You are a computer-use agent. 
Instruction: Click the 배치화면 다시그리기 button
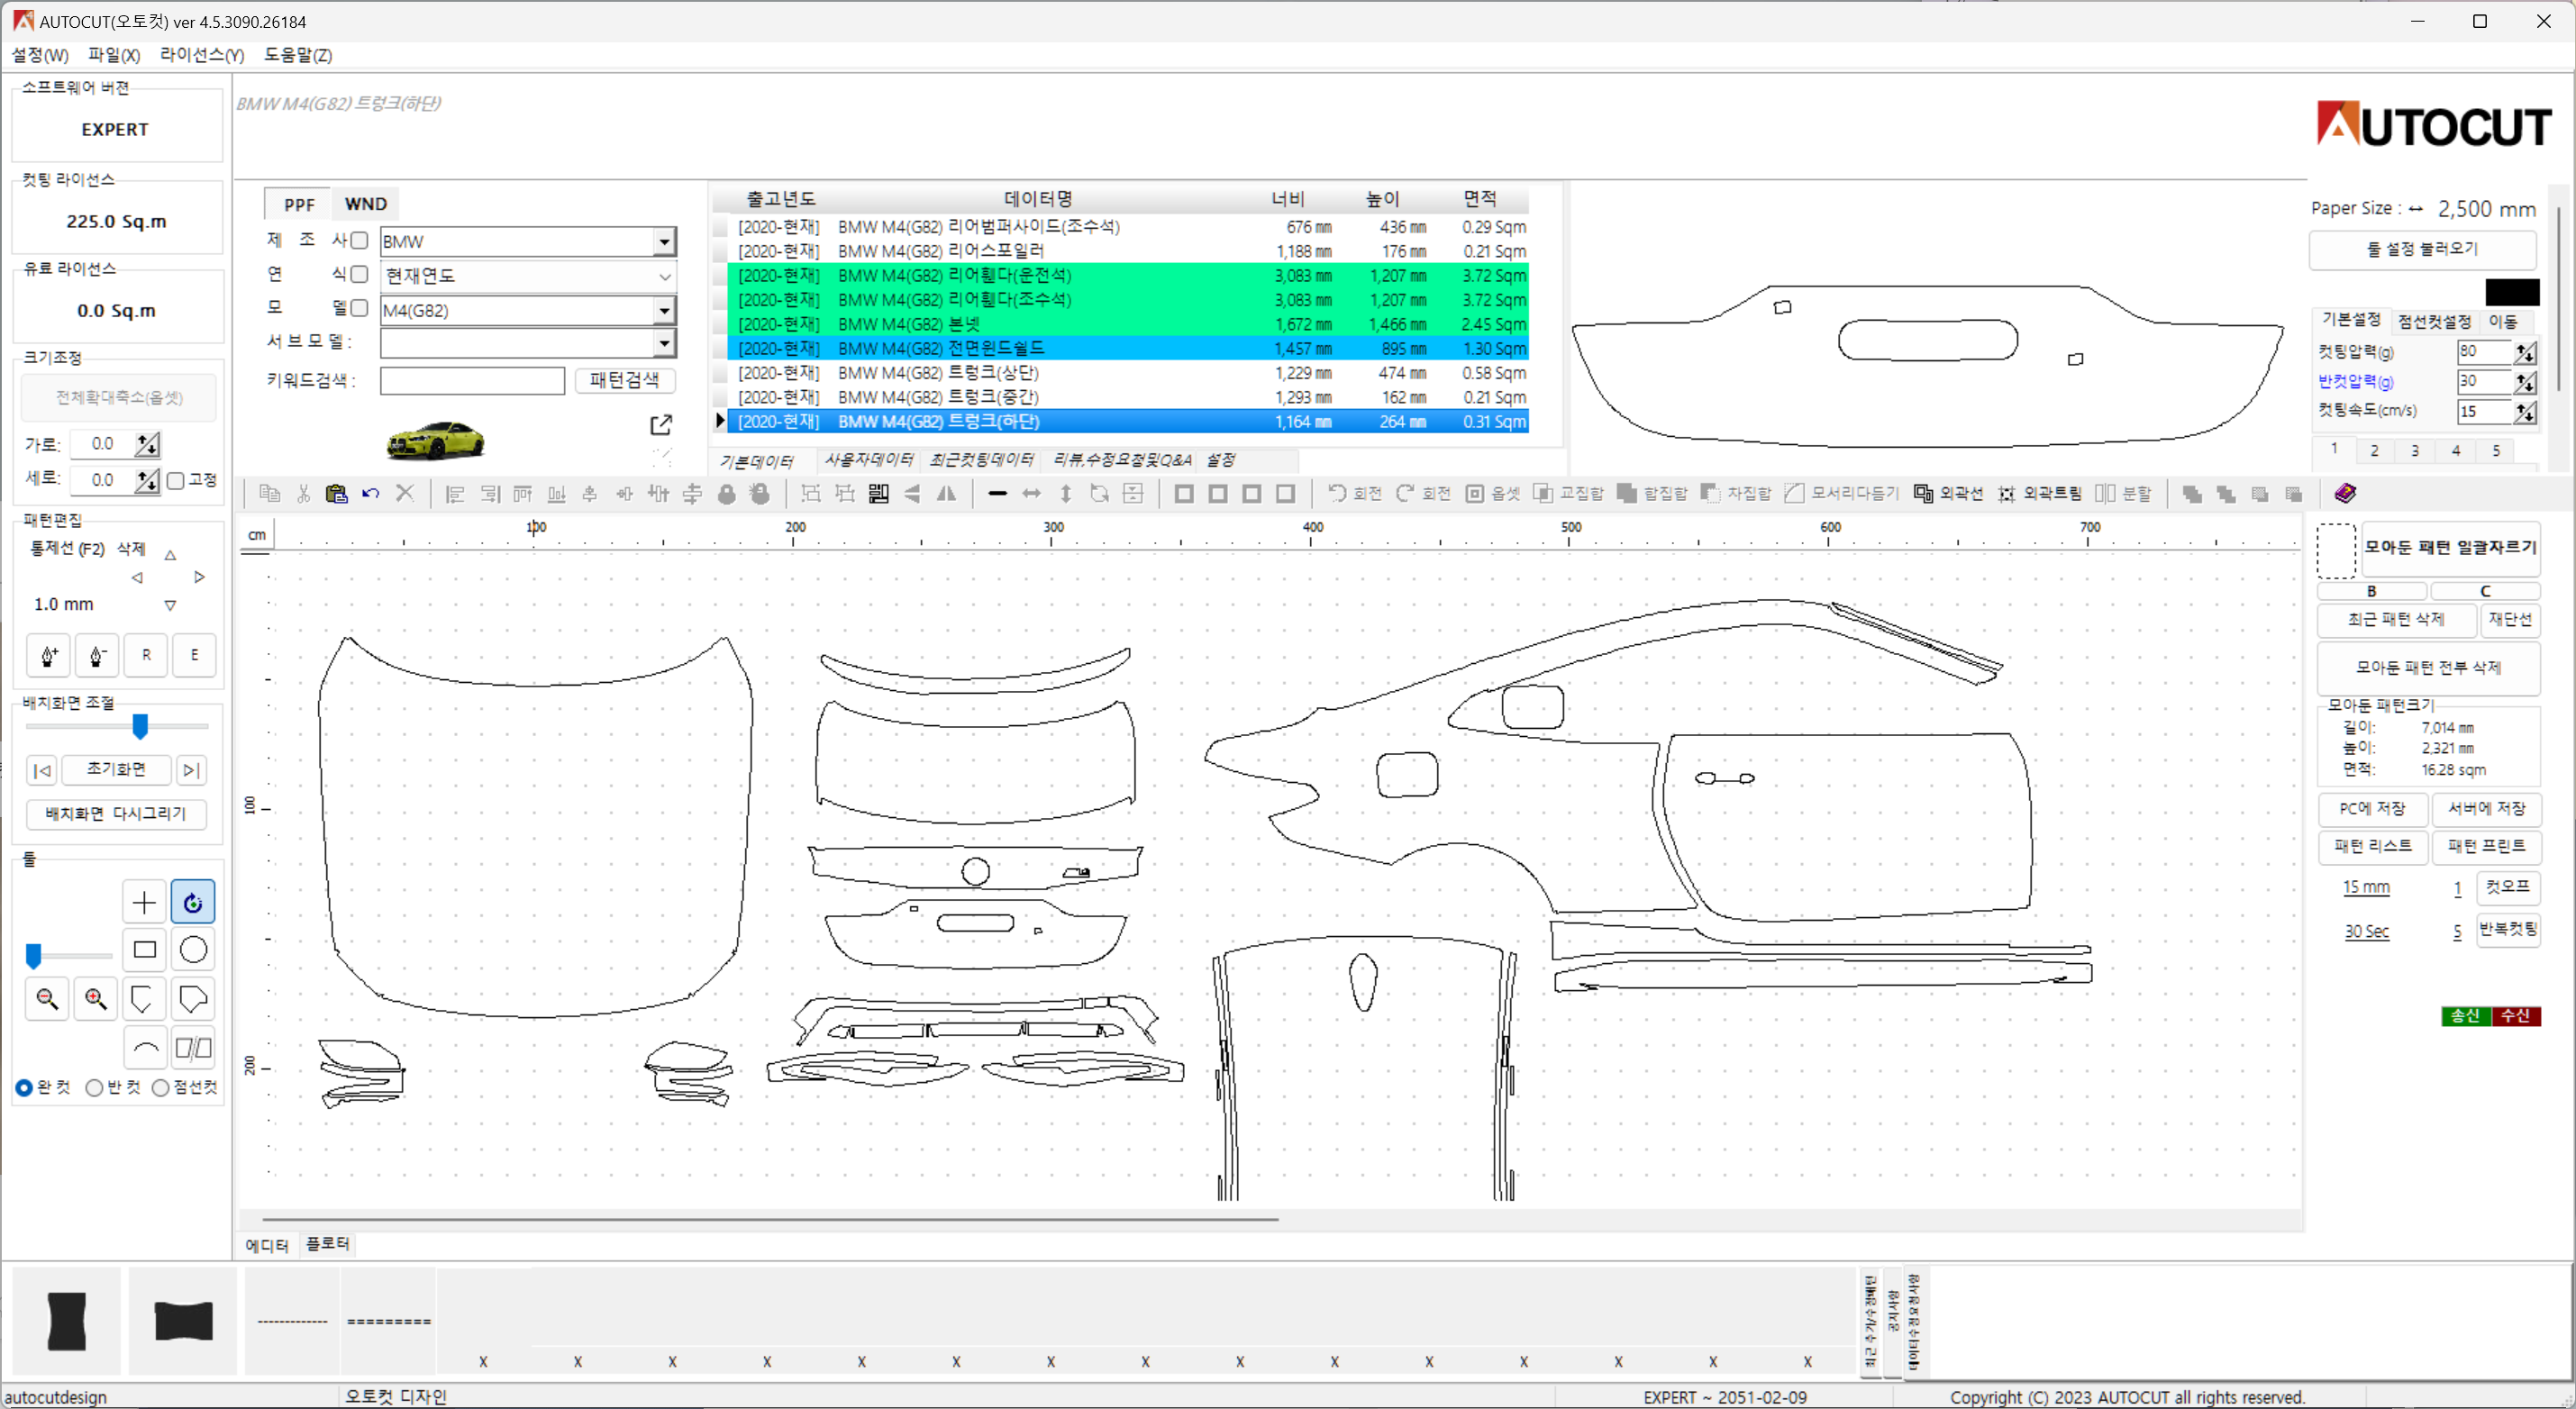(116, 814)
